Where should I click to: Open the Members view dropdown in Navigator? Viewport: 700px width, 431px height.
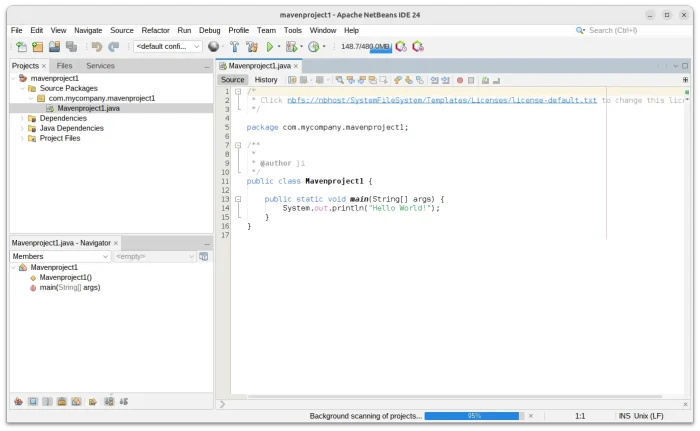(59, 256)
